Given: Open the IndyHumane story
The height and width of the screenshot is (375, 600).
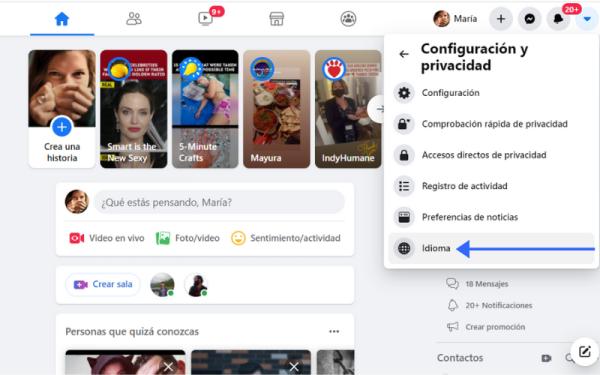Looking at the screenshot, I should pos(348,109).
